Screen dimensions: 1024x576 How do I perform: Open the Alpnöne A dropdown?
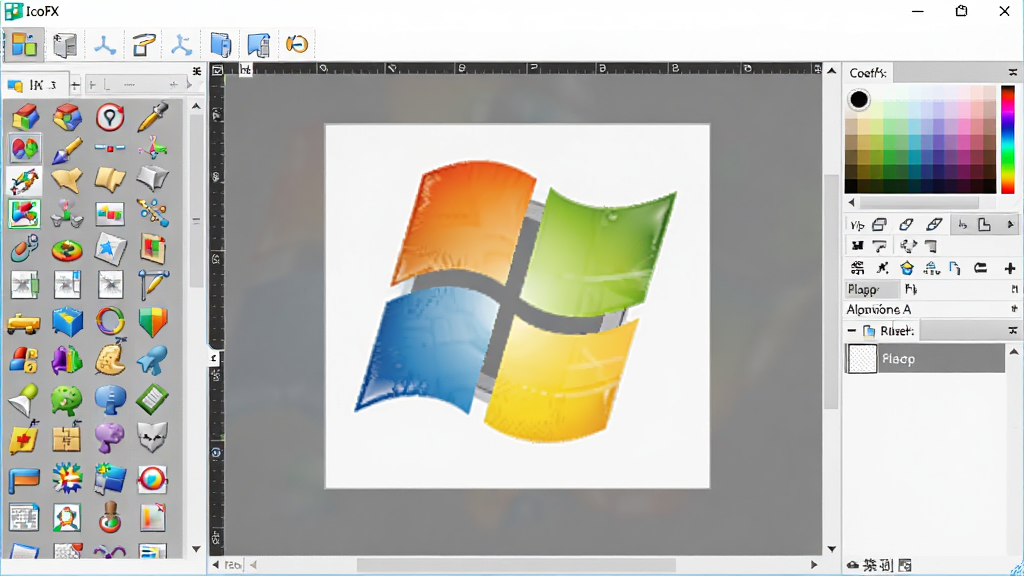point(1014,309)
